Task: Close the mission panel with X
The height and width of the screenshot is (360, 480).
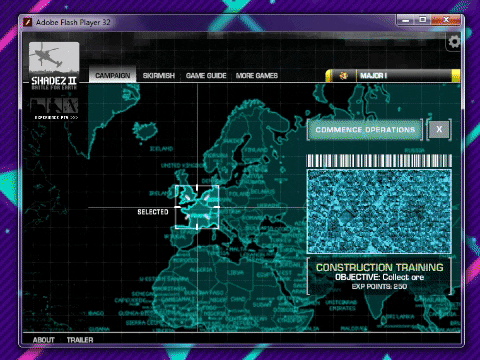Action: [x=439, y=129]
